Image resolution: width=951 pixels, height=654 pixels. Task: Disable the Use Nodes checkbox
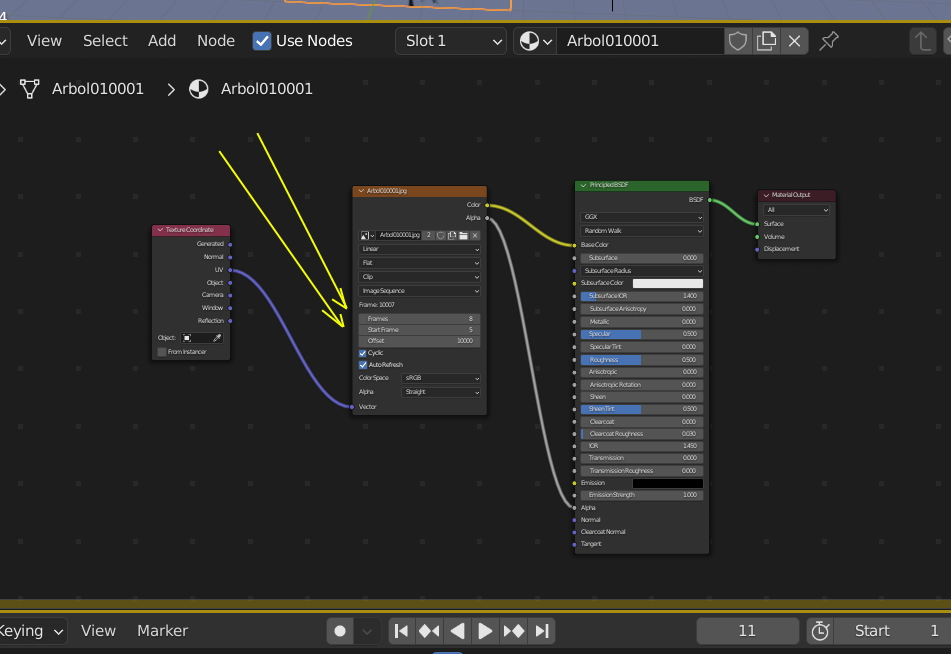click(261, 41)
